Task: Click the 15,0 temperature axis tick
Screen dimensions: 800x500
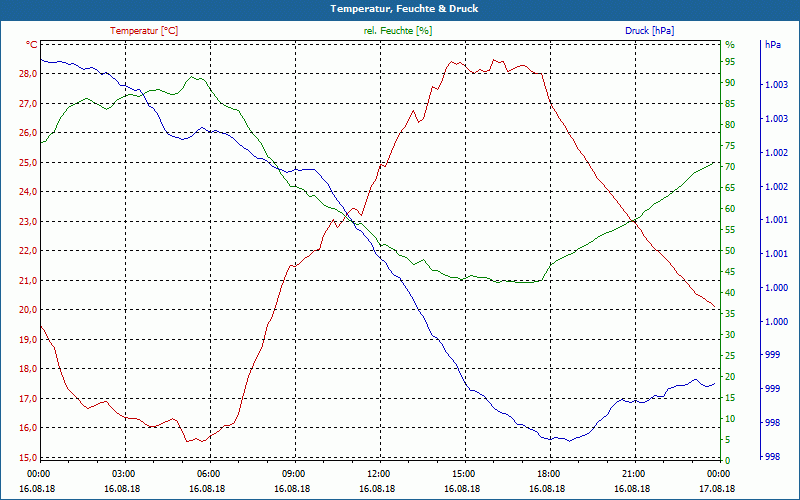Action: coord(28,457)
